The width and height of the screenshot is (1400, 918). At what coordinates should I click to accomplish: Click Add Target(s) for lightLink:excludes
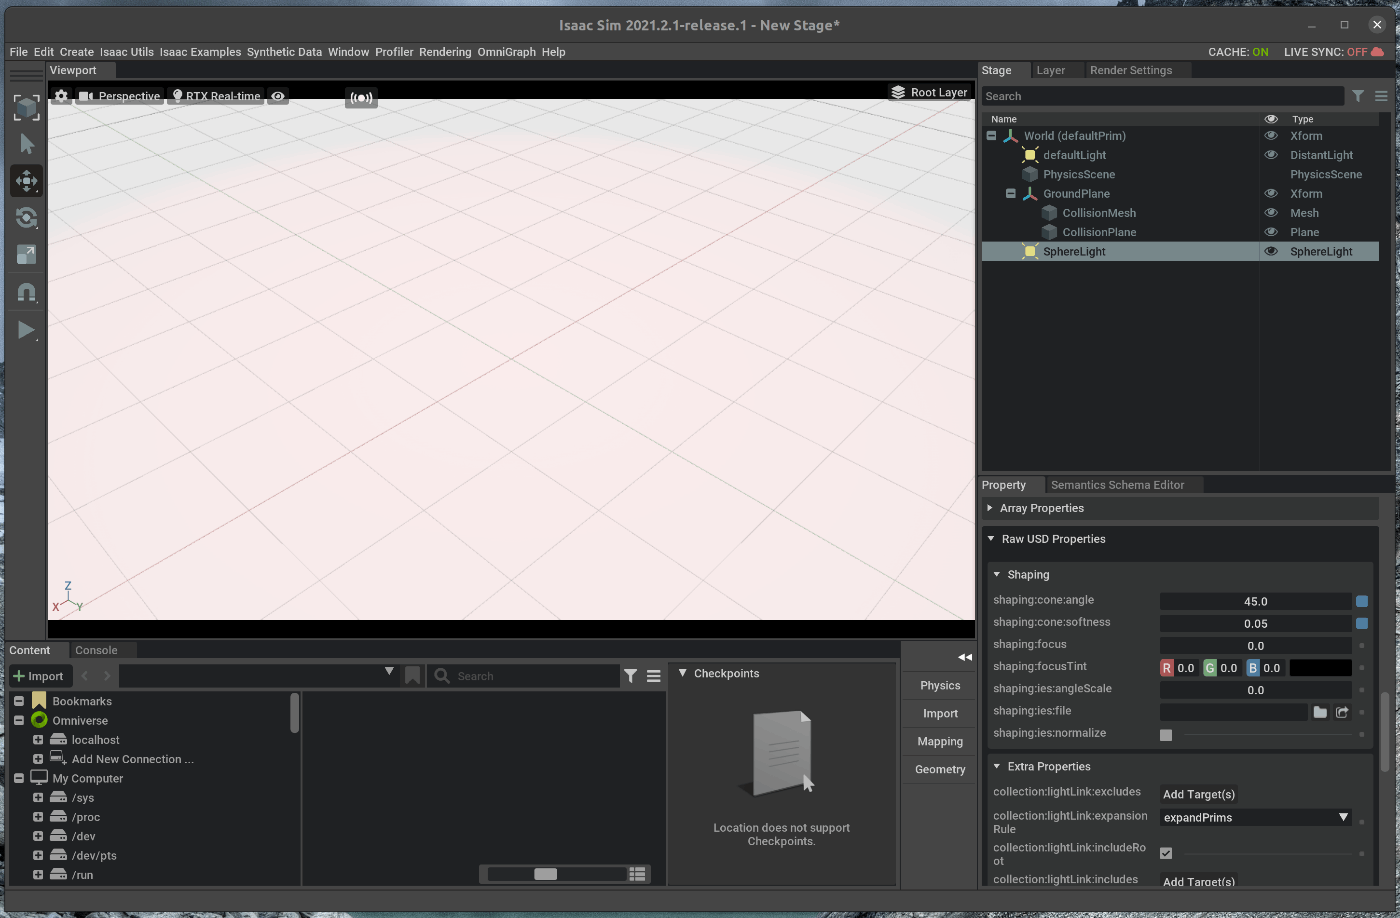tap(1199, 794)
